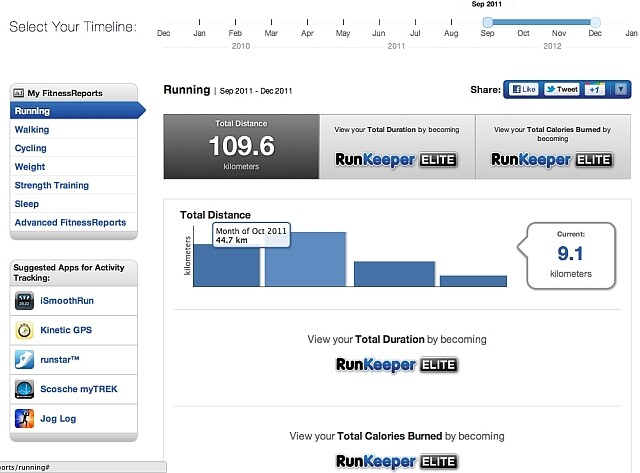Click the Mar timeline marker

pyautogui.click(x=271, y=22)
